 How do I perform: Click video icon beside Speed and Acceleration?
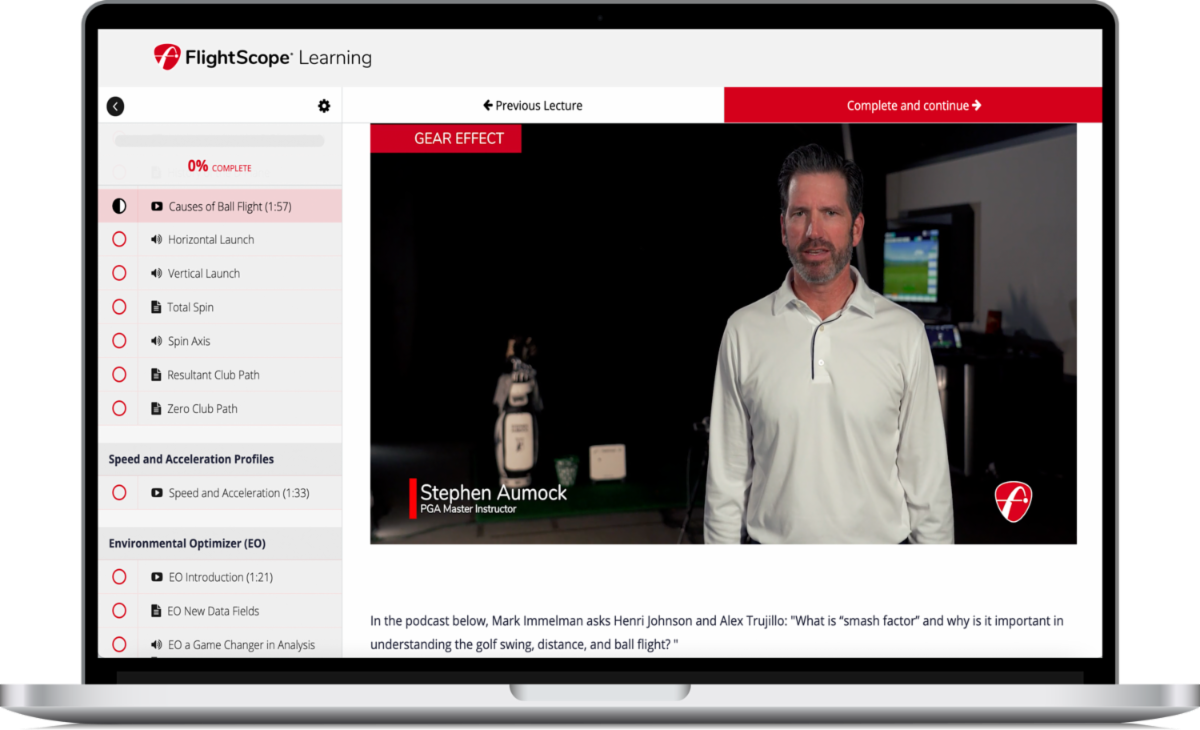(157, 493)
